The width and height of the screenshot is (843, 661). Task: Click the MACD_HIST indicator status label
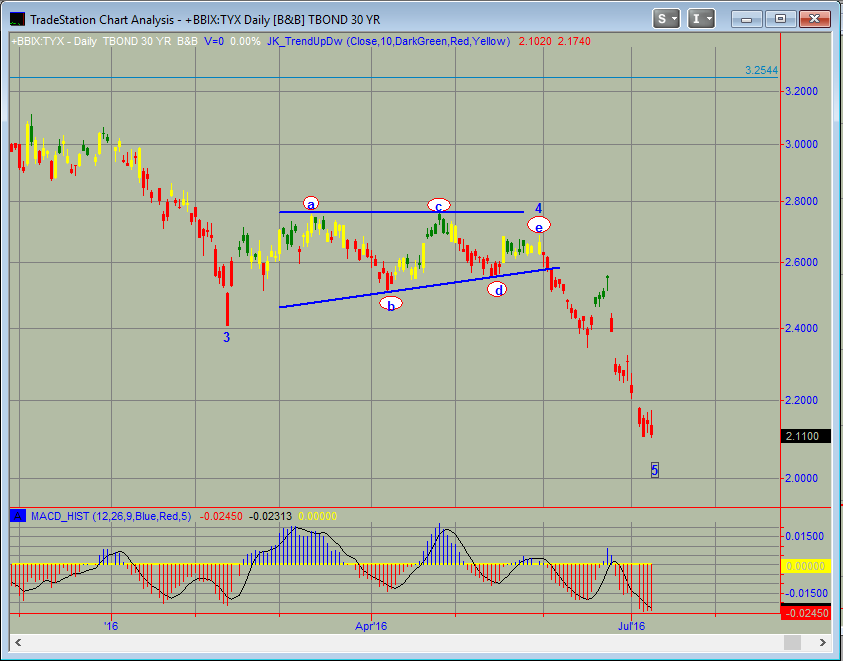pyautogui.click(x=105, y=516)
